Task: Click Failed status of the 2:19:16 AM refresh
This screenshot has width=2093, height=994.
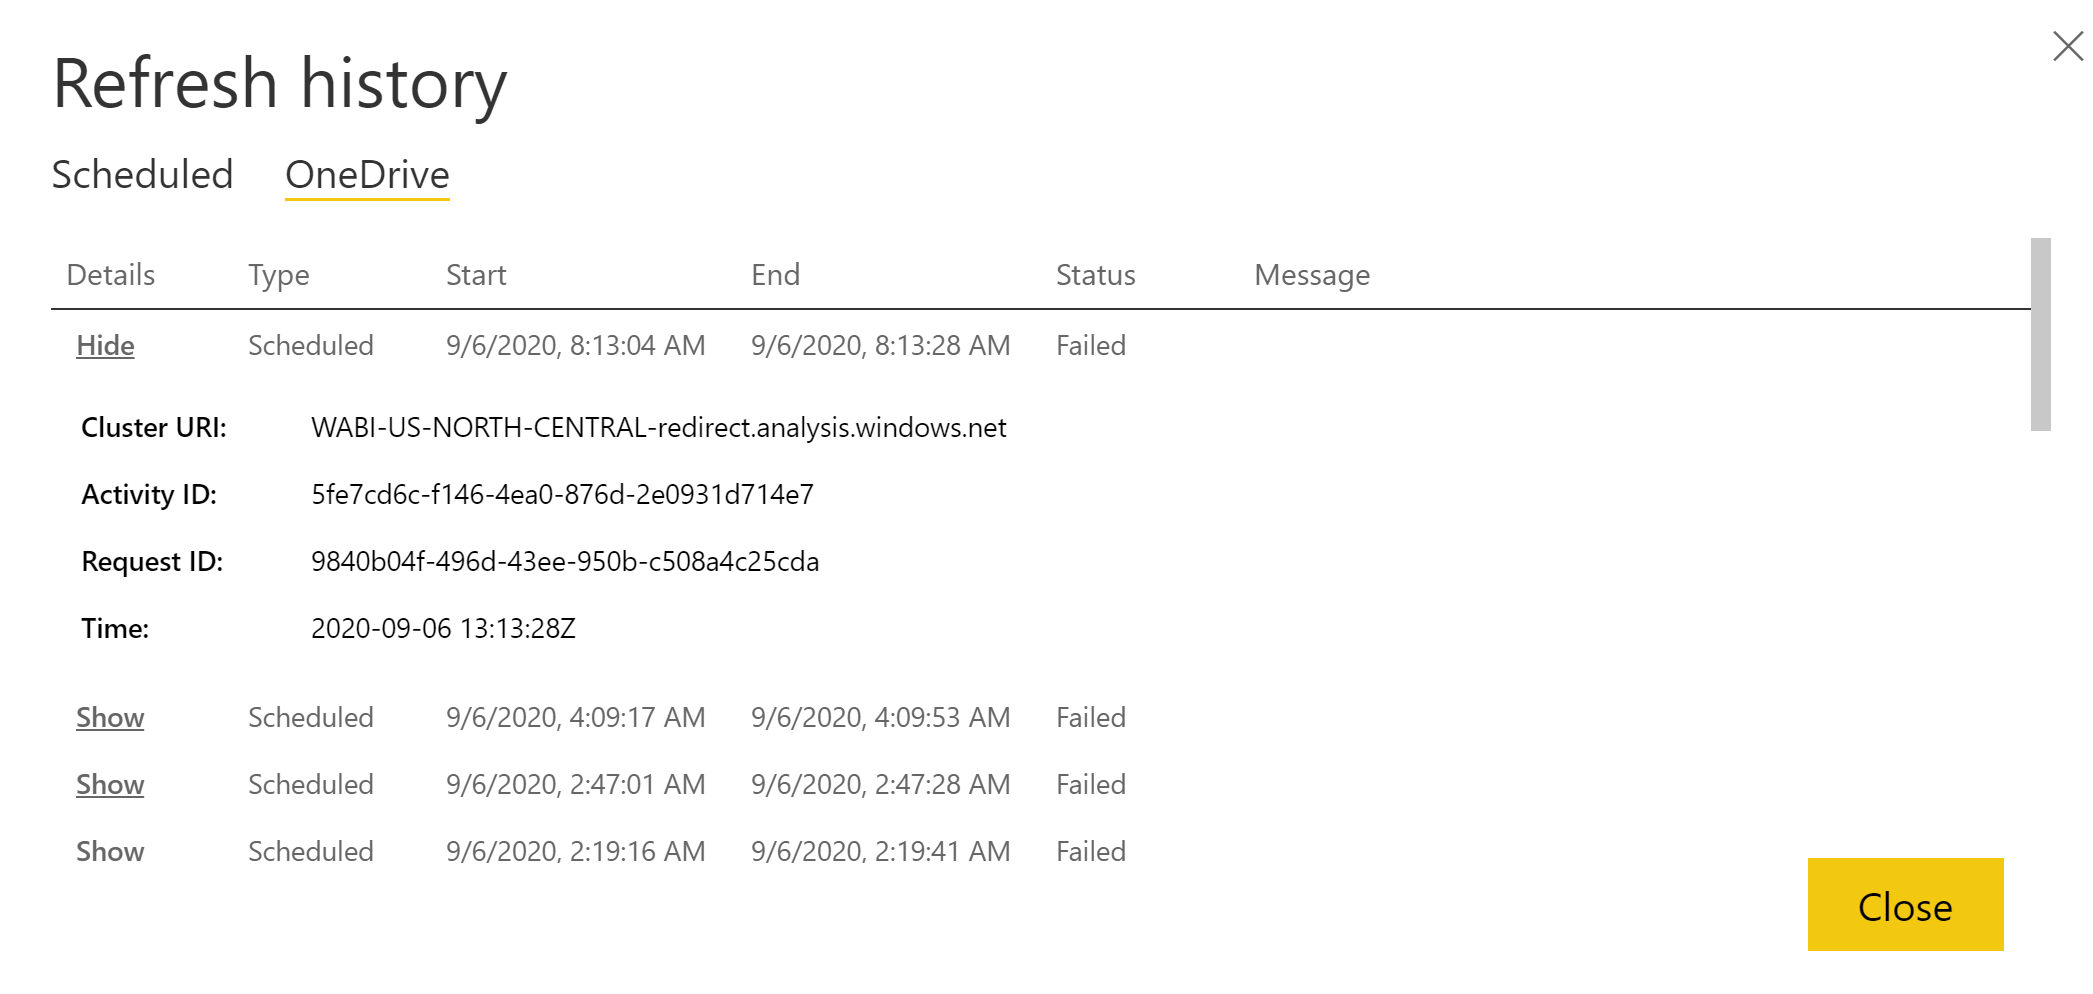Action: click(x=1091, y=852)
